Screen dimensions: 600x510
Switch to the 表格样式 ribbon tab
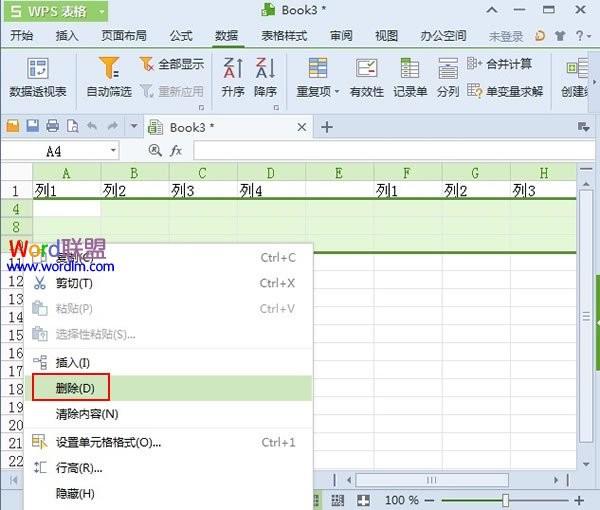284,36
